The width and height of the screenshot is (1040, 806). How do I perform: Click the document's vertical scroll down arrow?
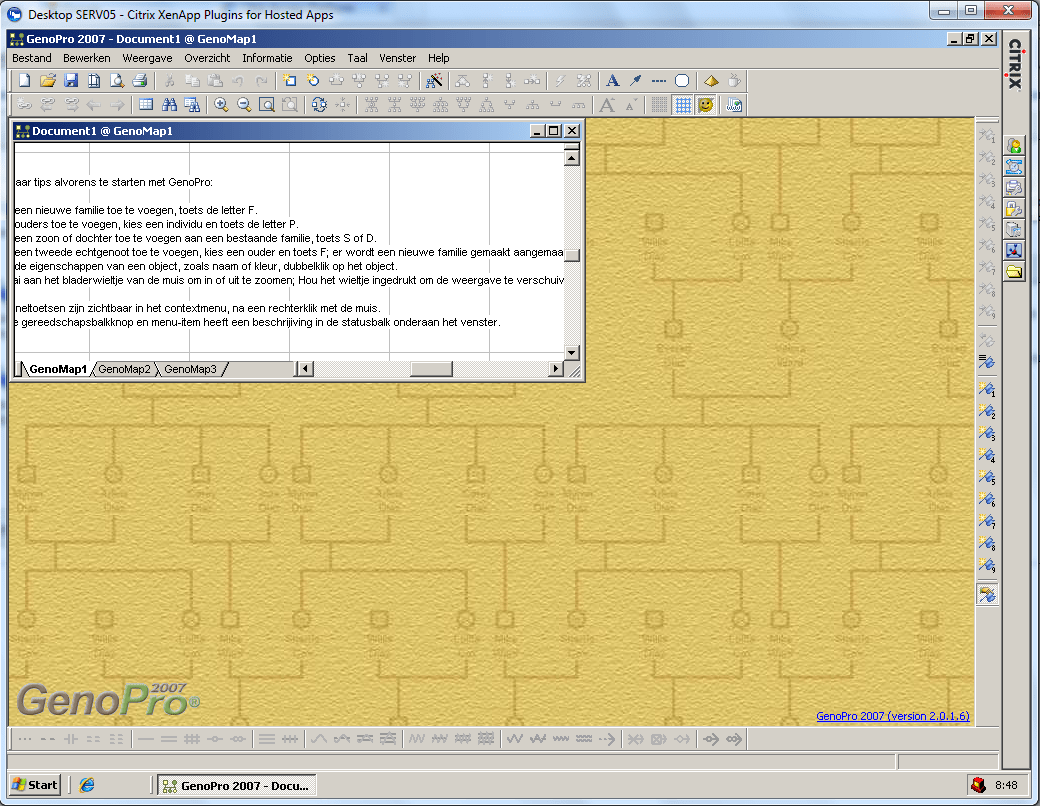(572, 352)
